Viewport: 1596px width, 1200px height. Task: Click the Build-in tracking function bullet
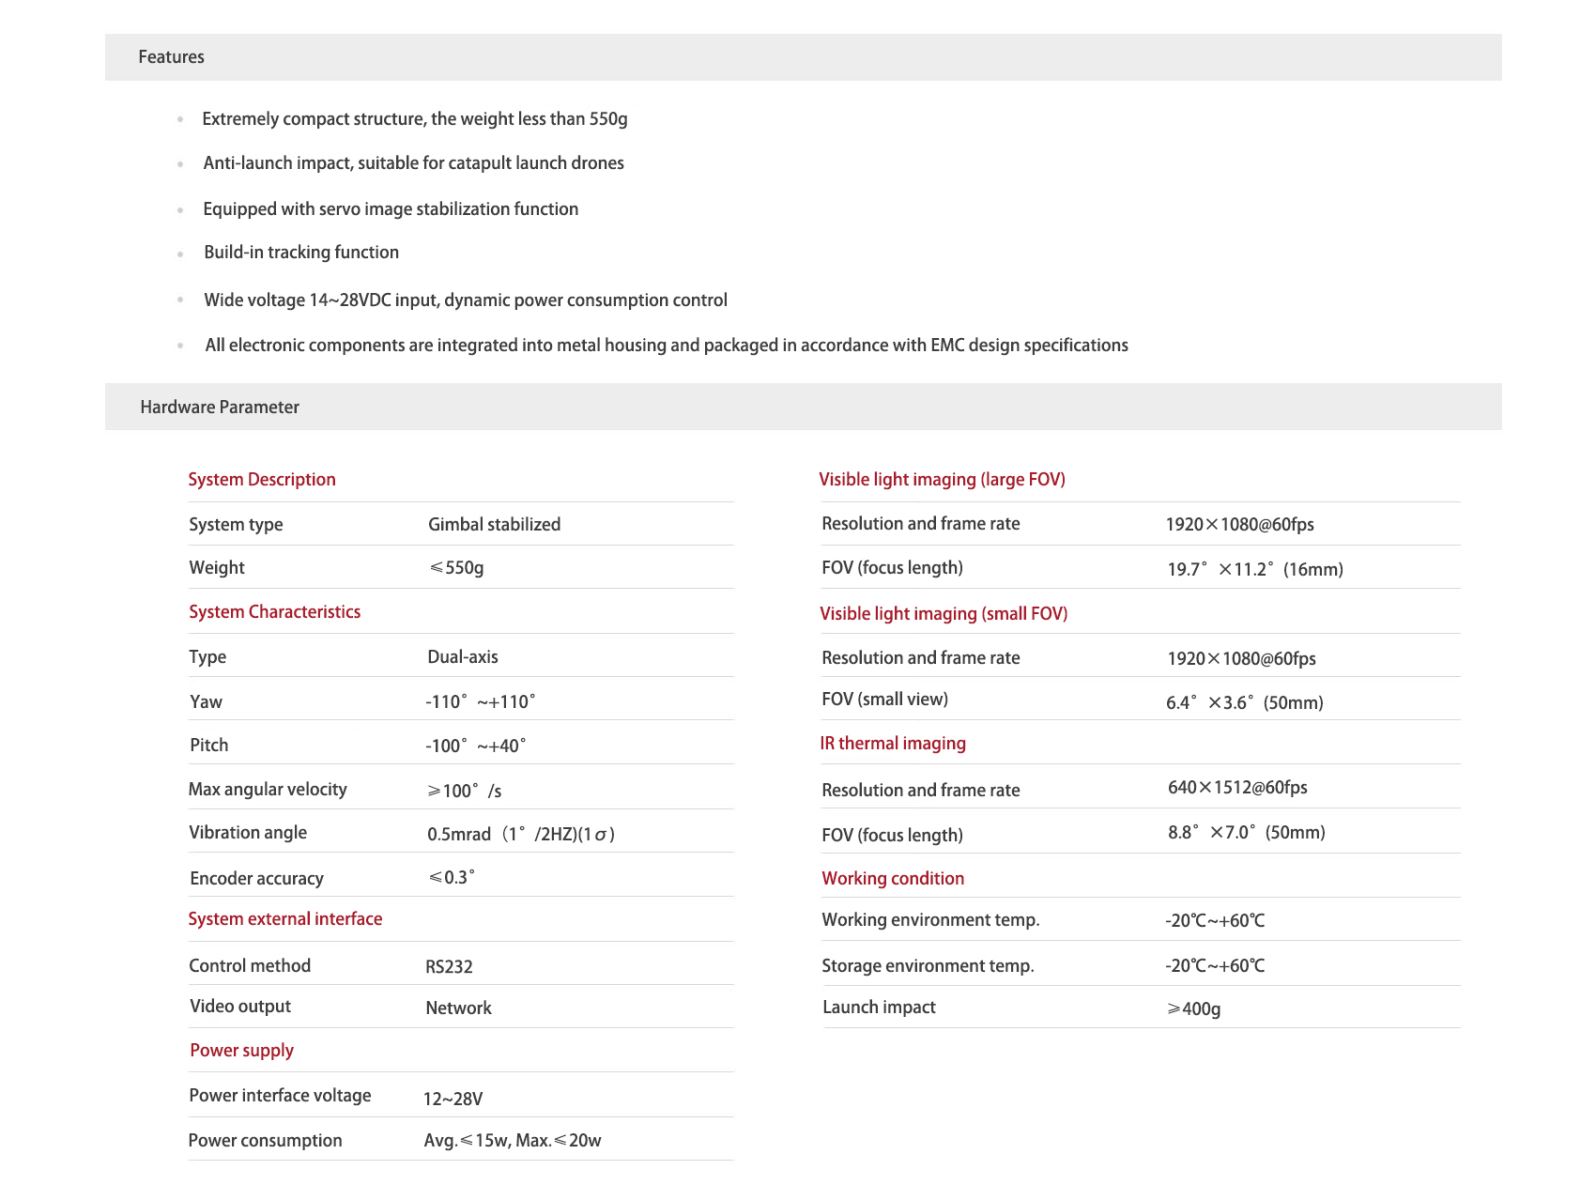tap(301, 252)
